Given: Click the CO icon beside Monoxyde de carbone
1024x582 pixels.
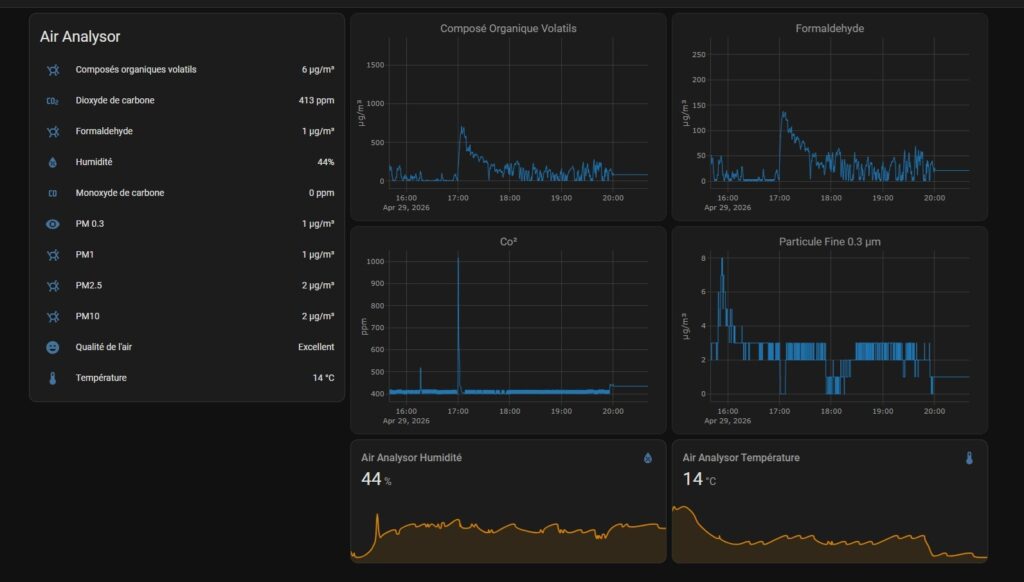Looking at the screenshot, I should [53, 193].
